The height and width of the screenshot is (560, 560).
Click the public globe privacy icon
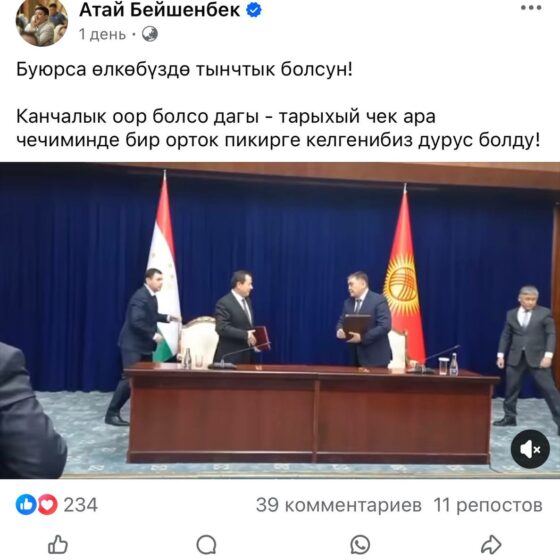coord(150,34)
